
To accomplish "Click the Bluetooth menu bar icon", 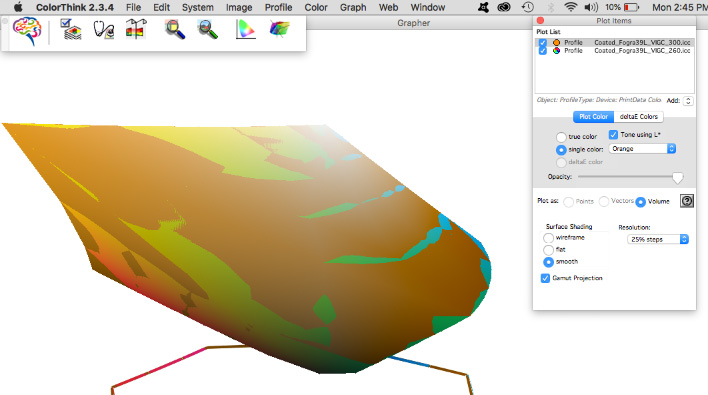I will 550,7.
